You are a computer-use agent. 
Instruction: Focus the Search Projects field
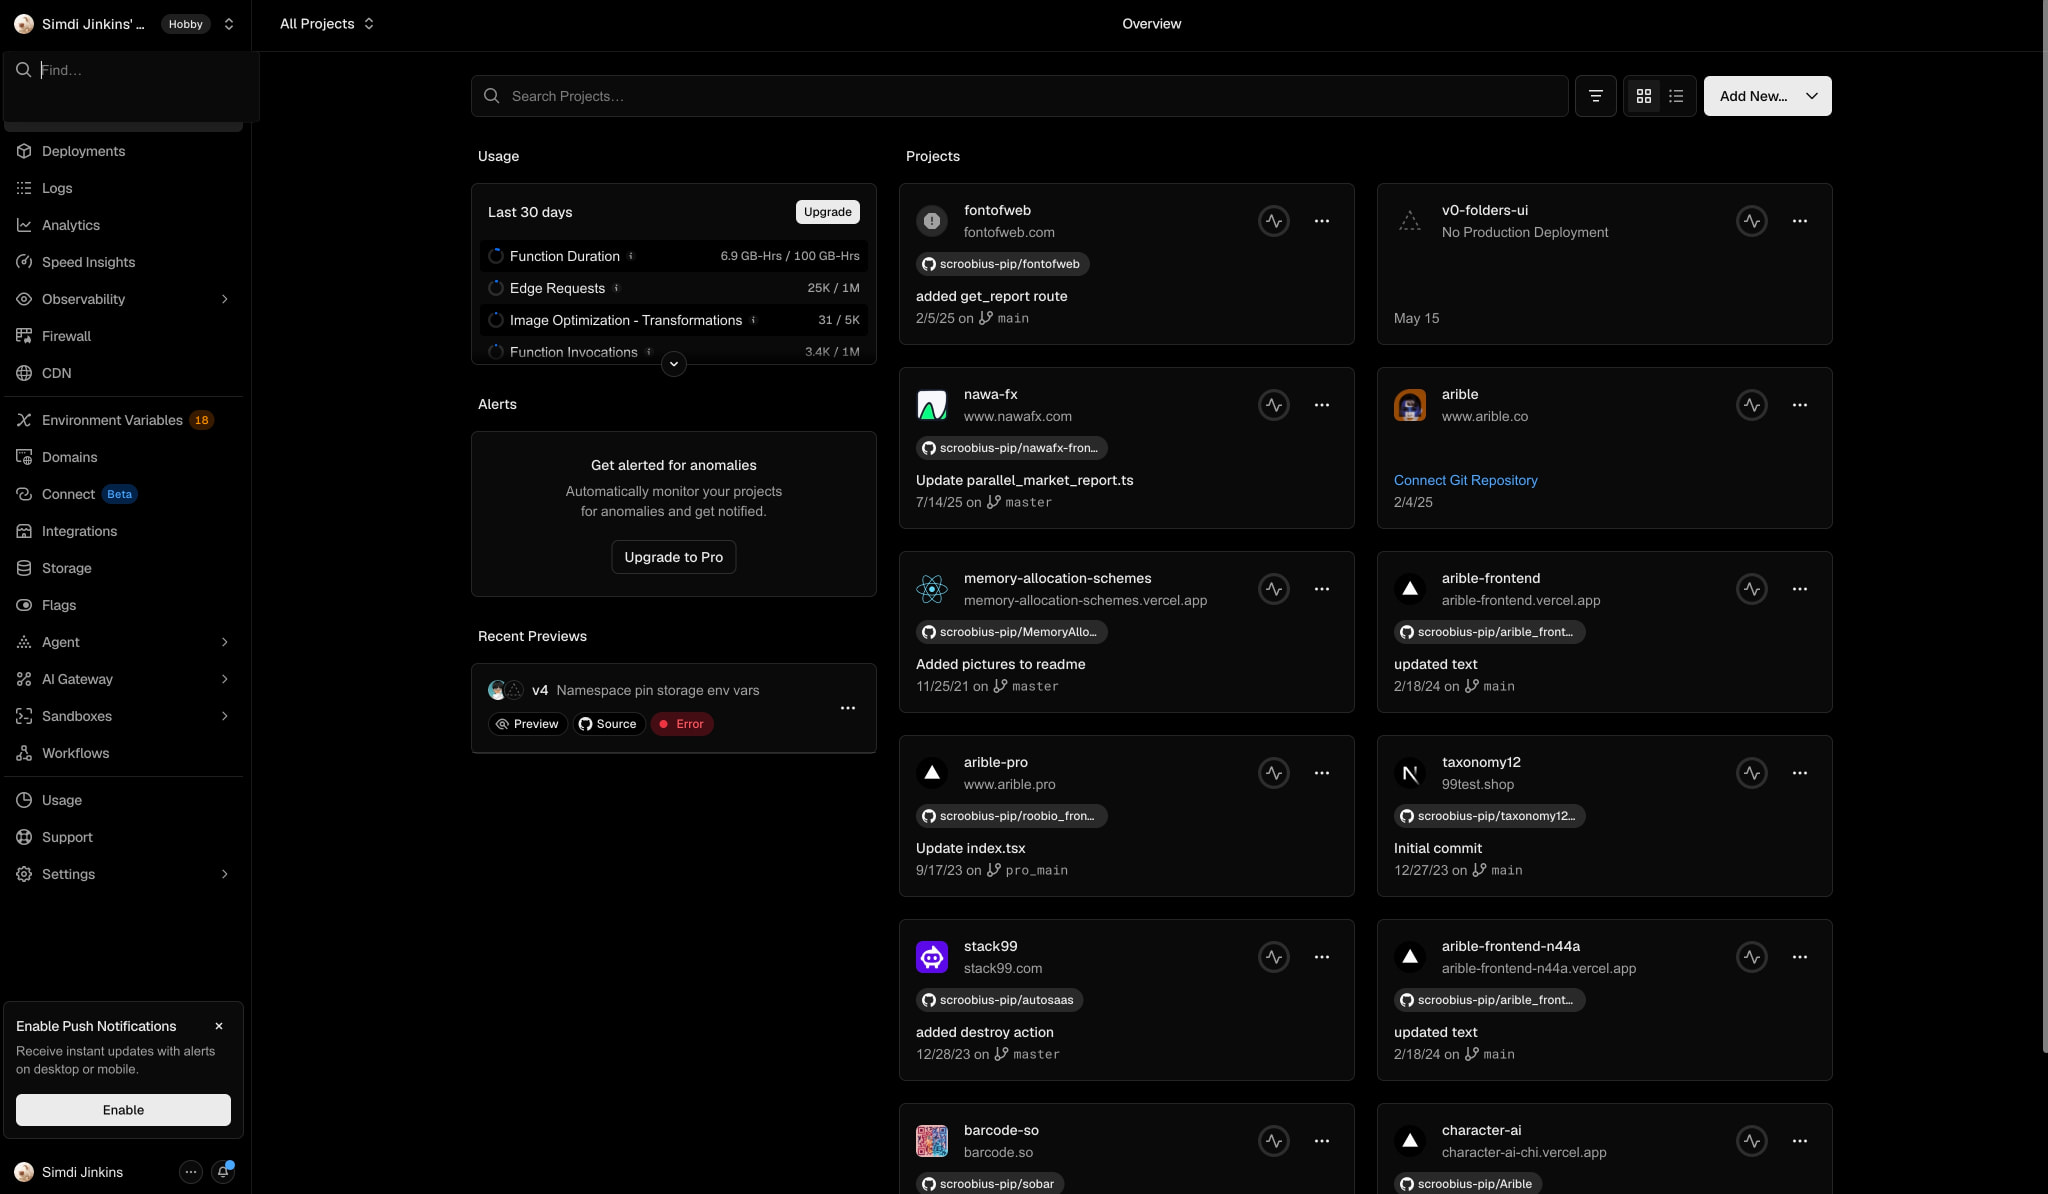[x=1019, y=96]
